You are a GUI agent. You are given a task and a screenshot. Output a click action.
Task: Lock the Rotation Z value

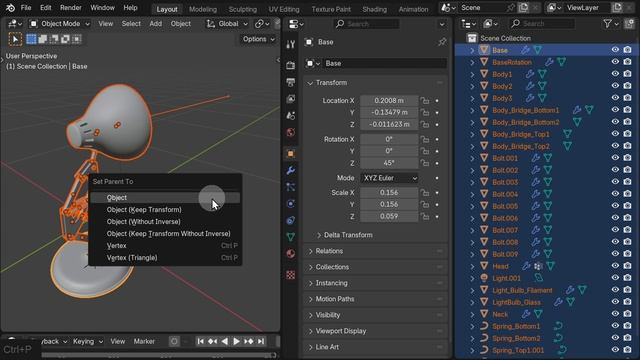425,163
